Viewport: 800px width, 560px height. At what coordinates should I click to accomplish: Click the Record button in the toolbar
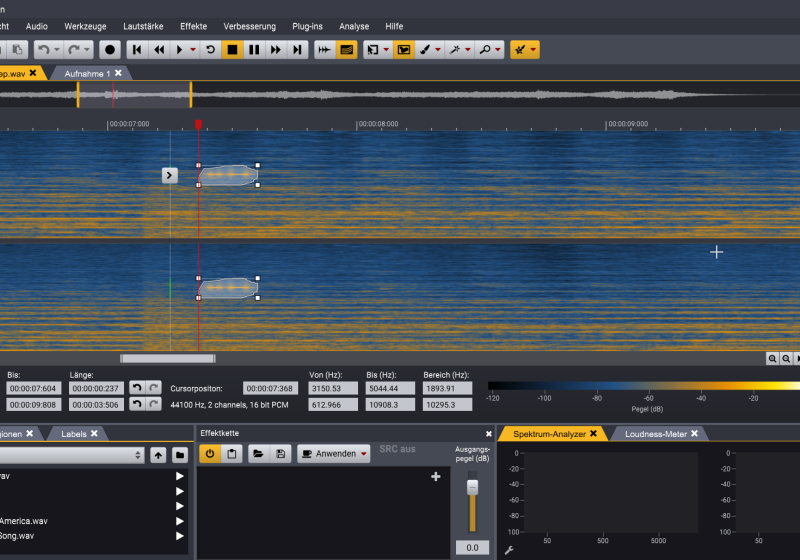pos(110,49)
